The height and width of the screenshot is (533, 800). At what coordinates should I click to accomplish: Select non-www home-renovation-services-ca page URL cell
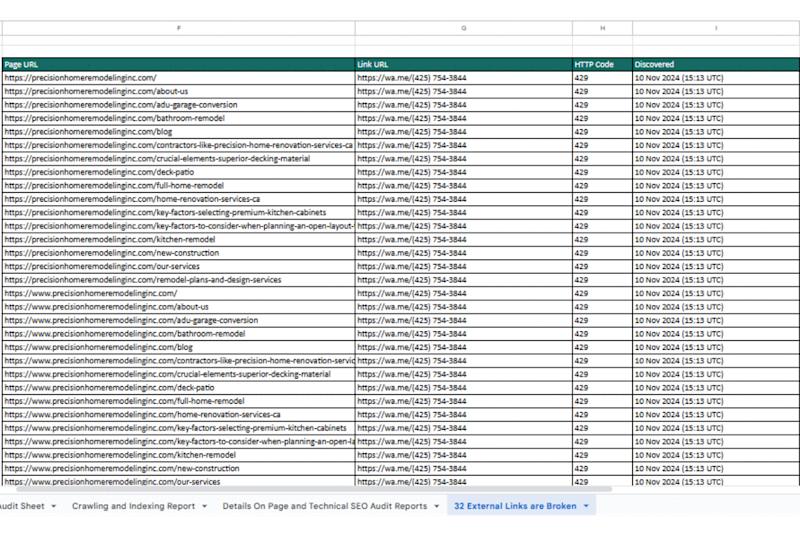pos(179,199)
